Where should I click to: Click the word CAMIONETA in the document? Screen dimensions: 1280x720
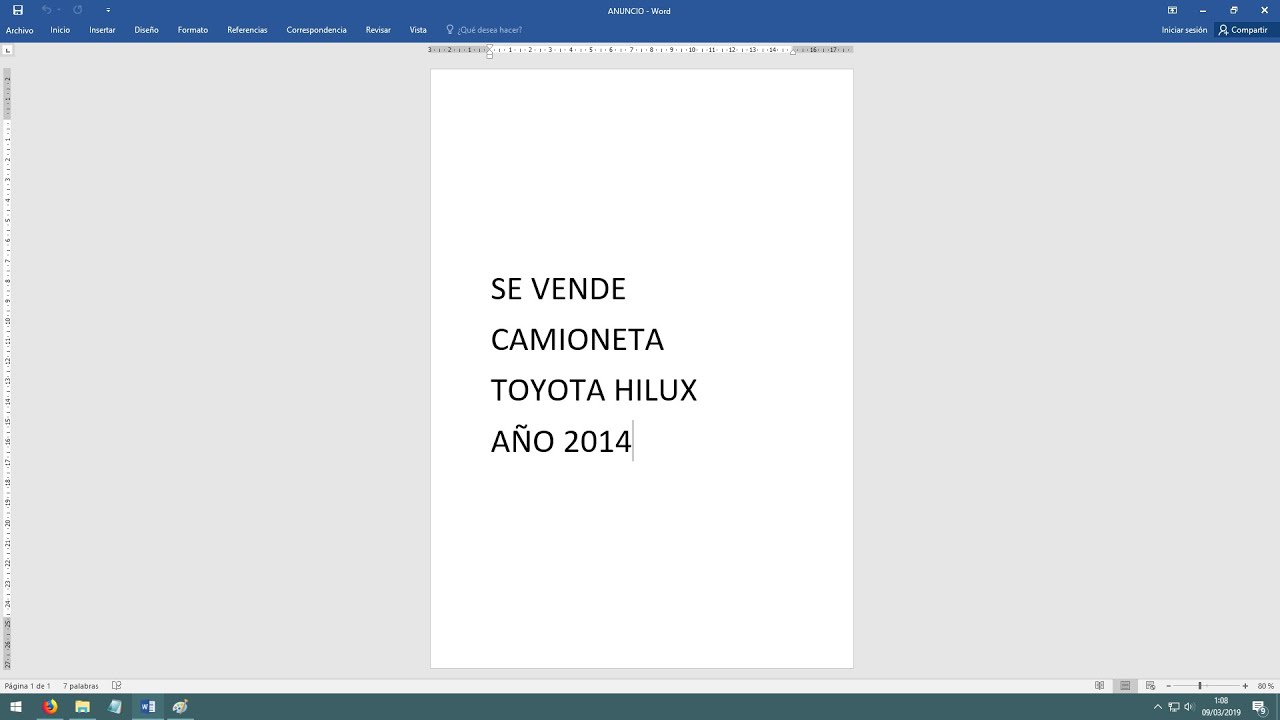click(x=577, y=340)
